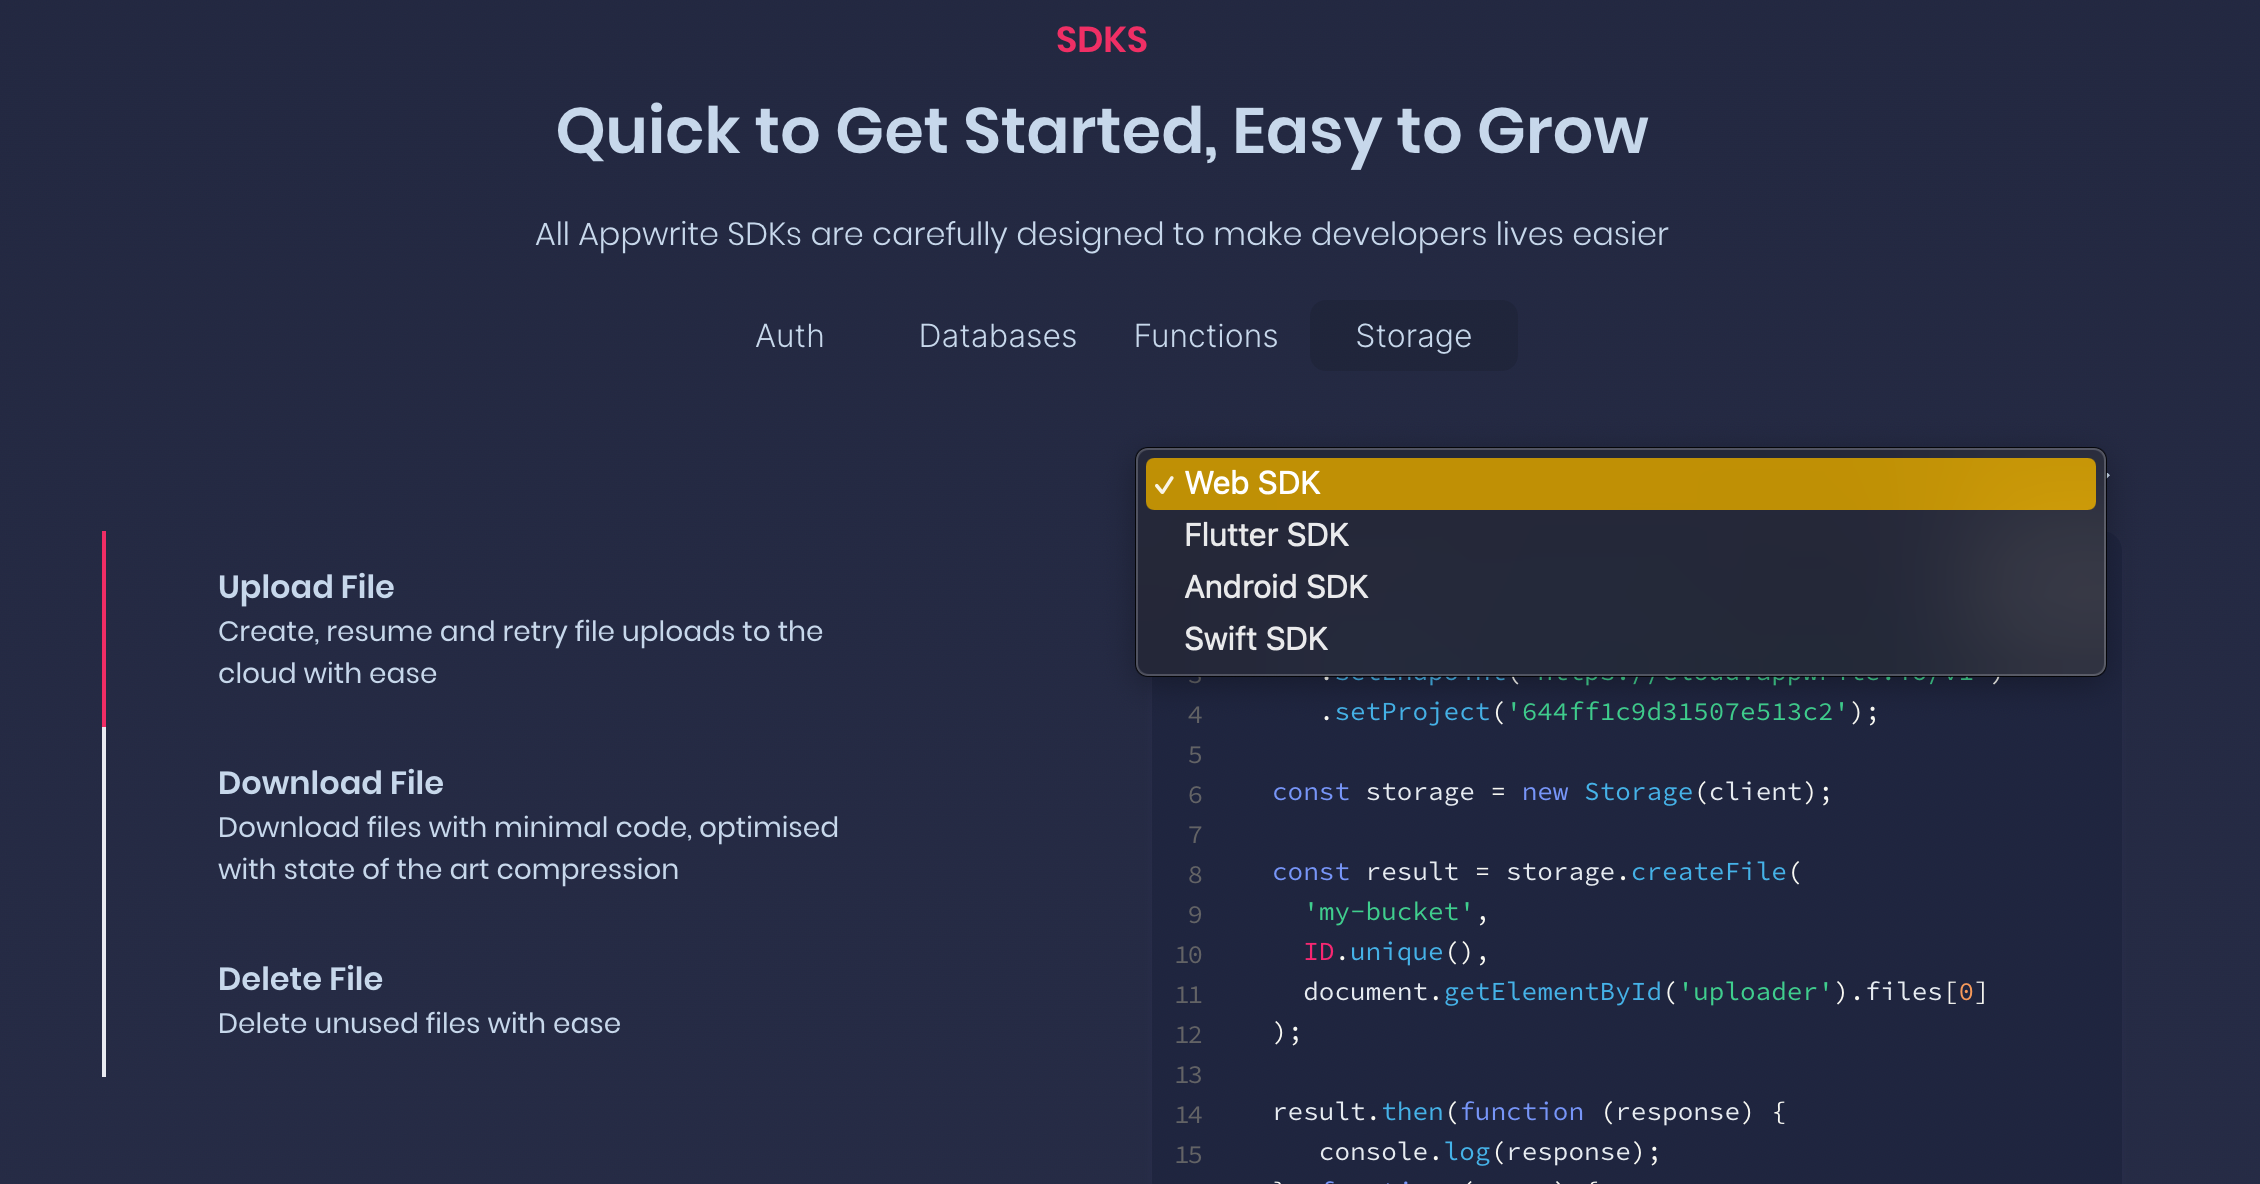Select the Functions tab
This screenshot has width=2260, height=1184.
[x=1205, y=336]
